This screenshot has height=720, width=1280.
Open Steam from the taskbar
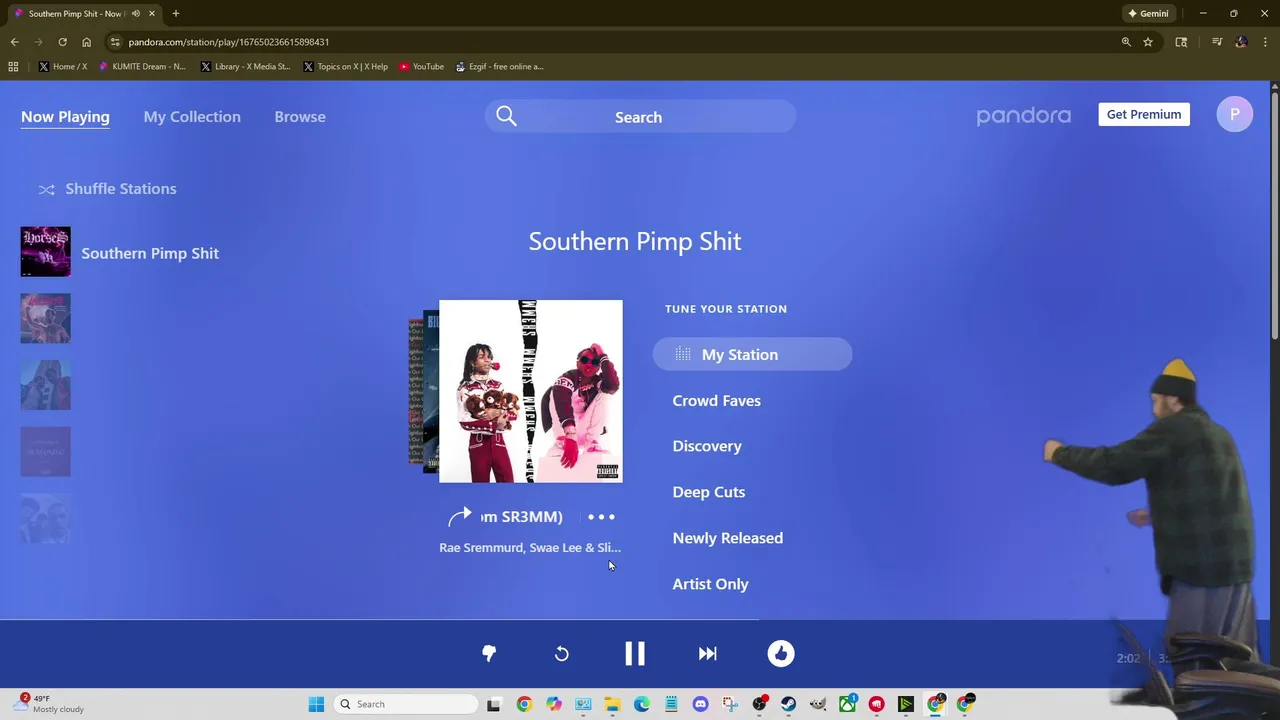tap(788, 704)
